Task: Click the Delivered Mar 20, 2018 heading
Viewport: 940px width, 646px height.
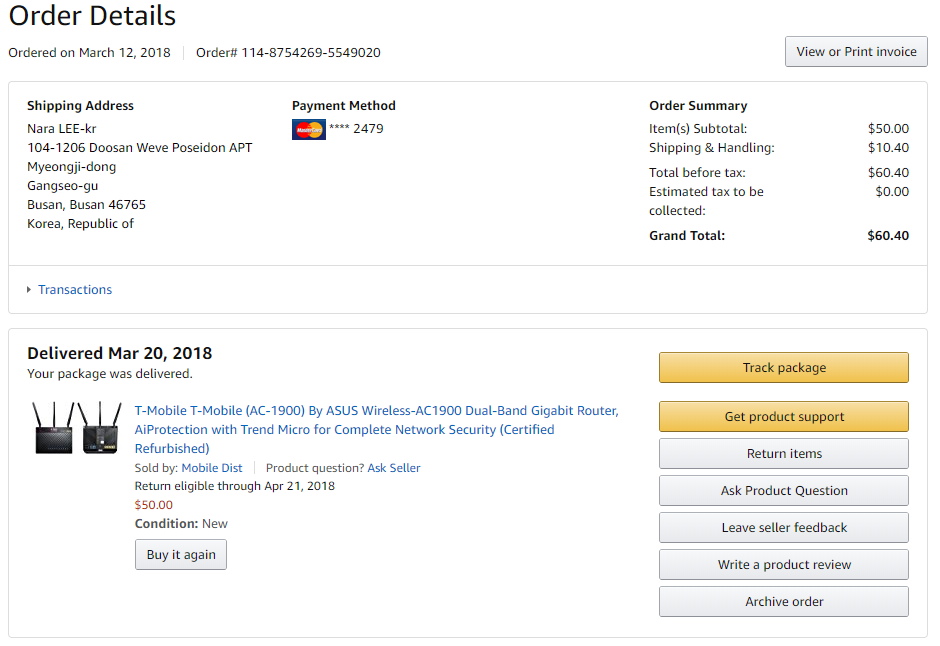Action: pyautogui.click(x=119, y=353)
